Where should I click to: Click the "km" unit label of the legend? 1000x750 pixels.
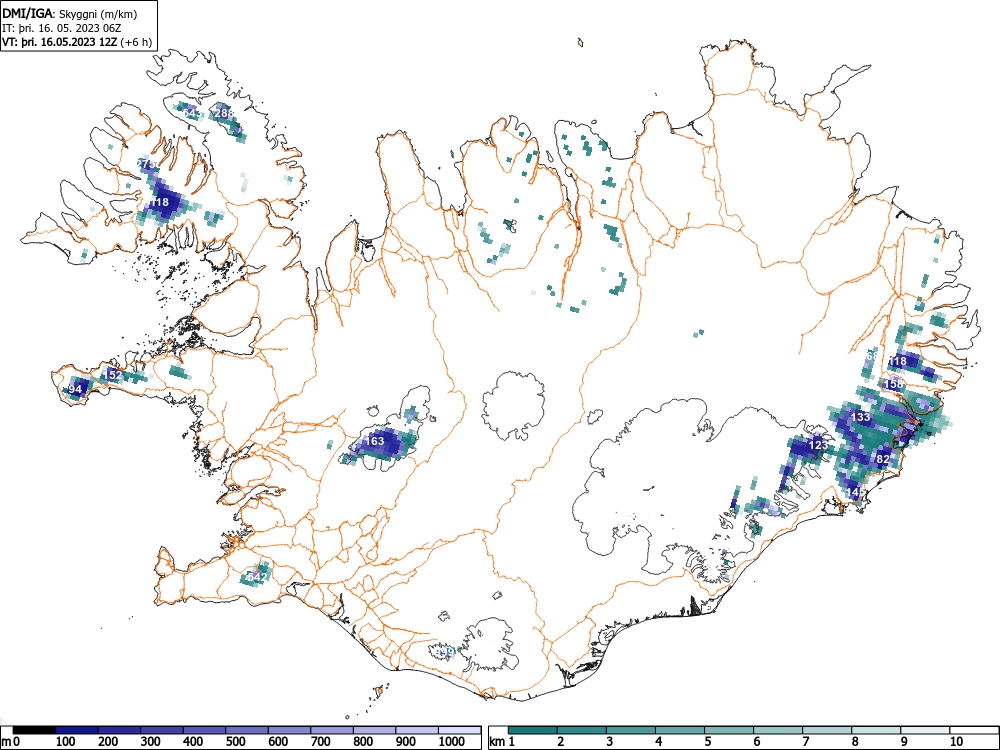coord(497,742)
